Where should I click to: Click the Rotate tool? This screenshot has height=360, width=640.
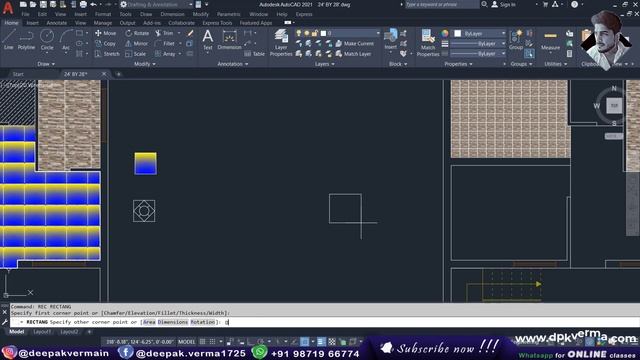point(137,33)
